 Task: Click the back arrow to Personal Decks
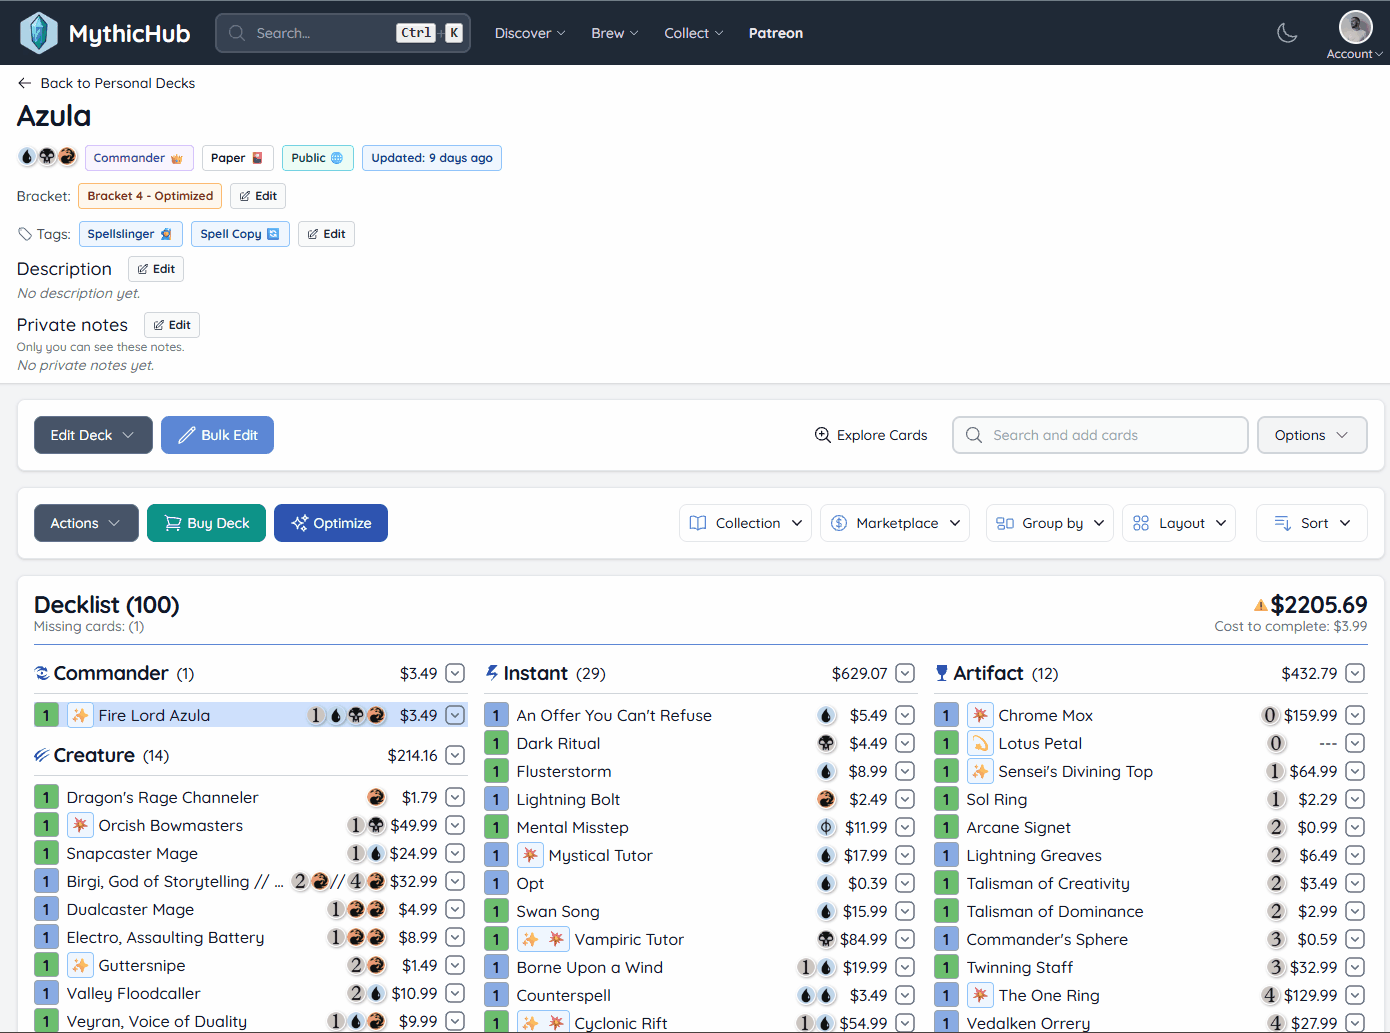pos(25,83)
